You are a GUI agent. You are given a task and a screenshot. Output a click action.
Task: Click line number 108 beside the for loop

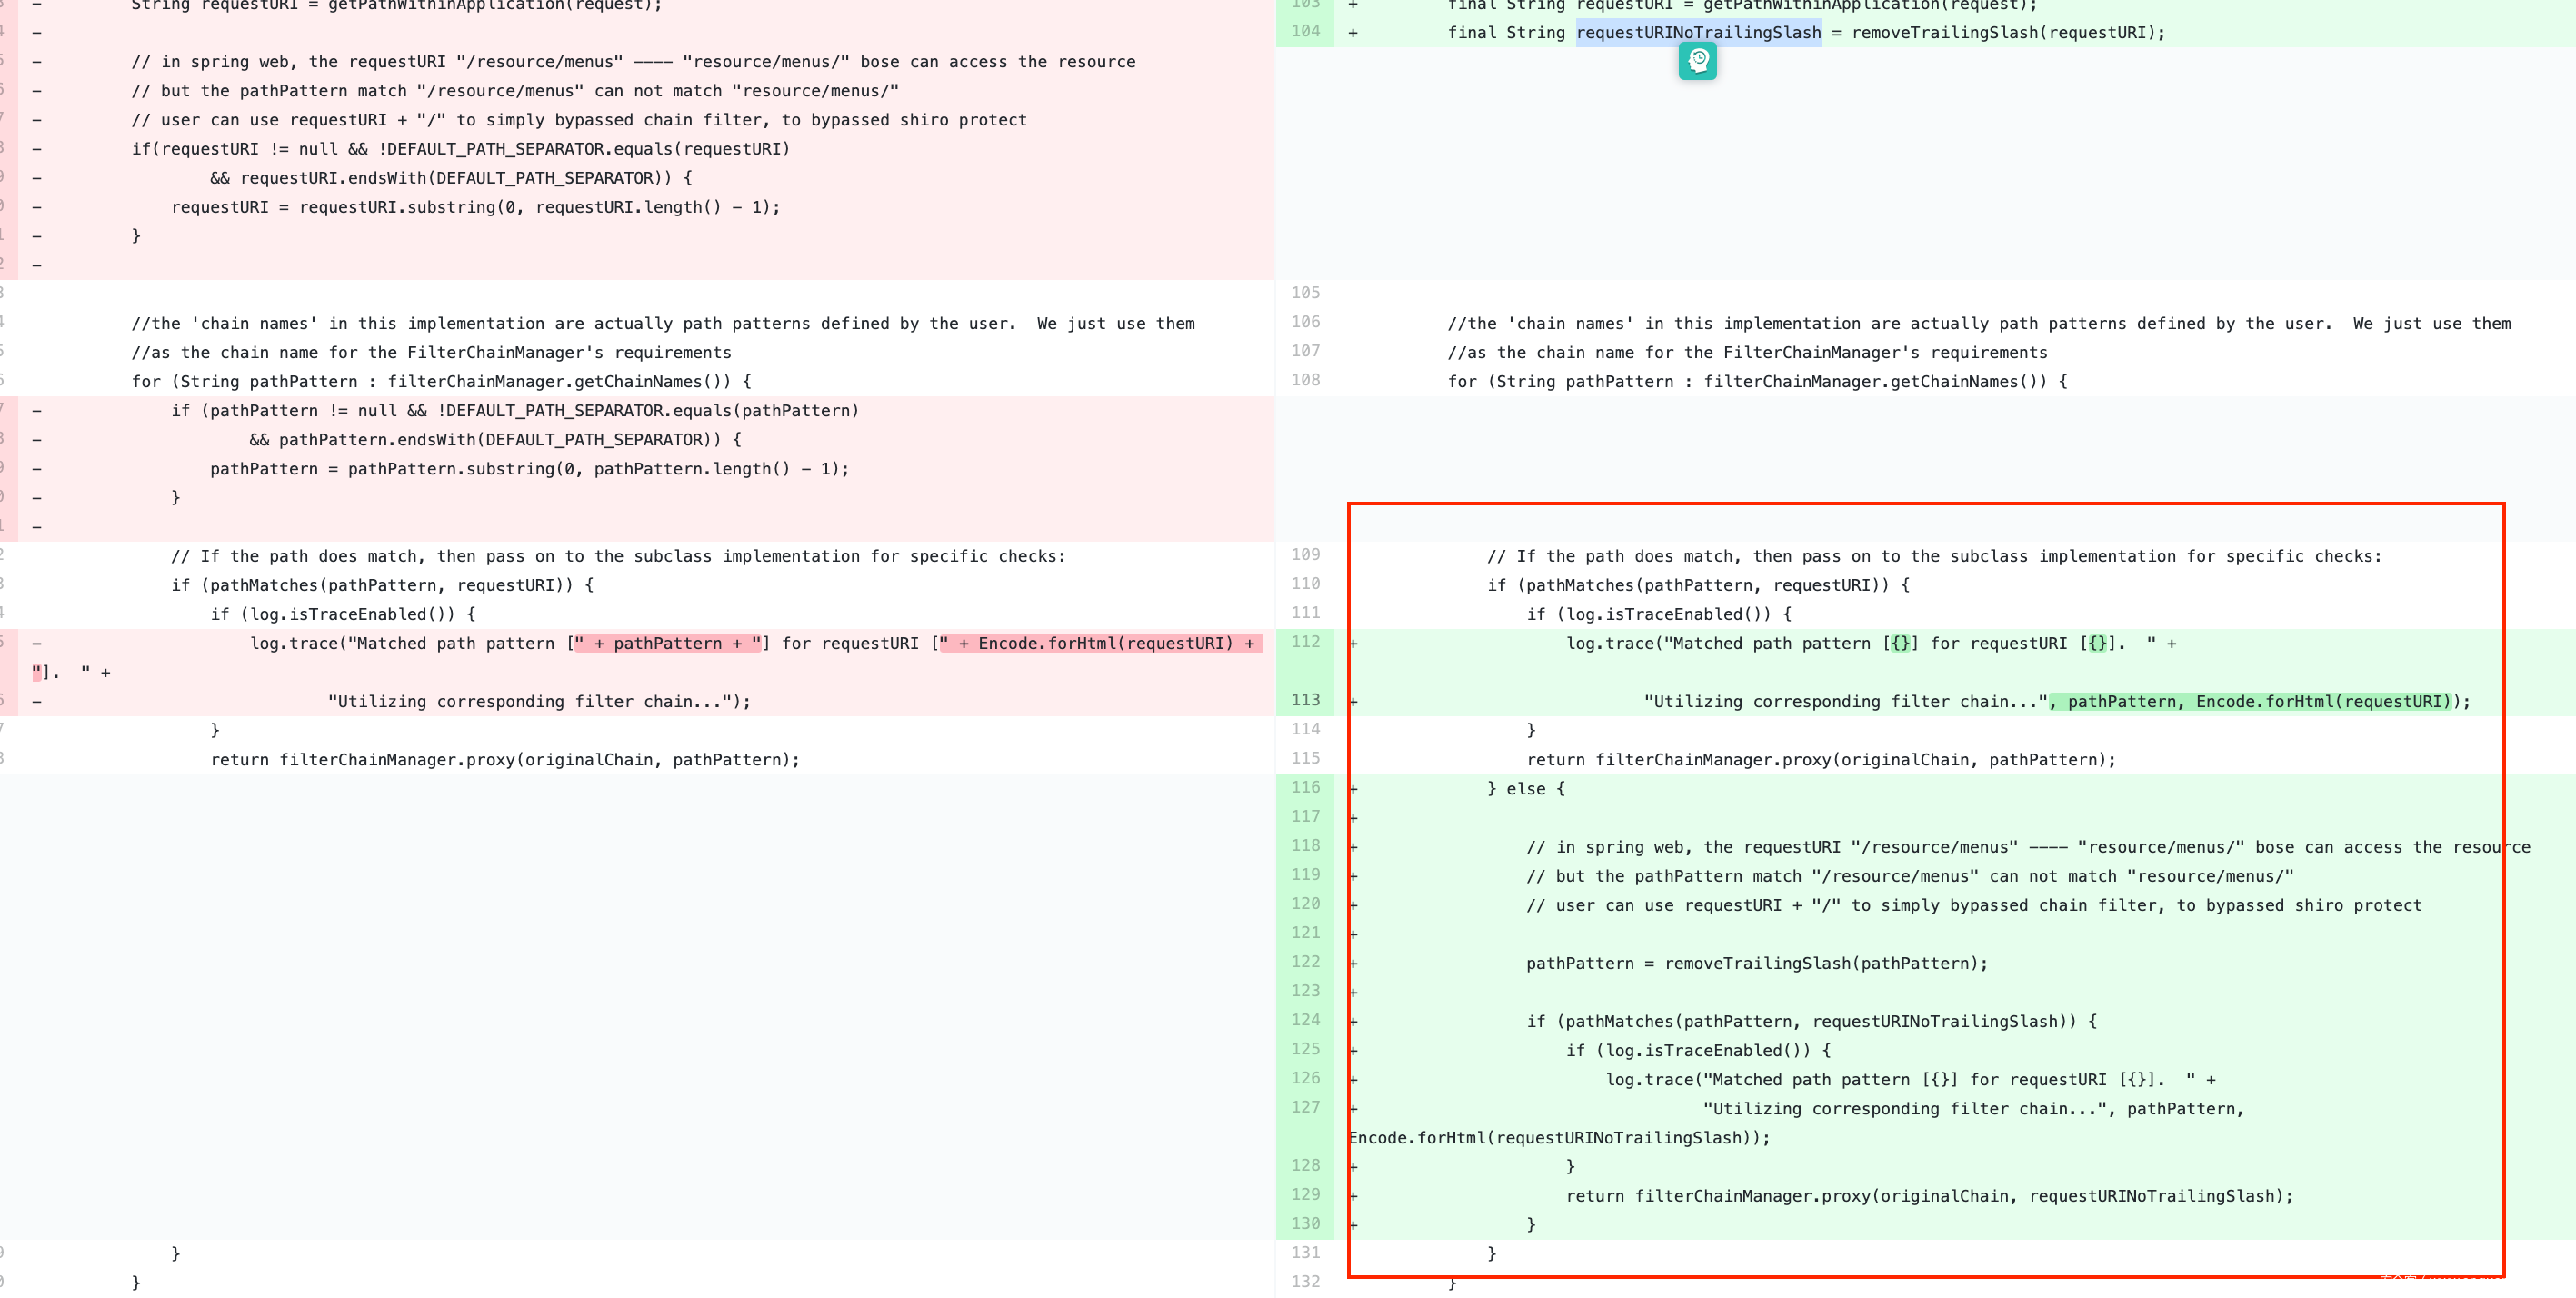click(1305, 380)
